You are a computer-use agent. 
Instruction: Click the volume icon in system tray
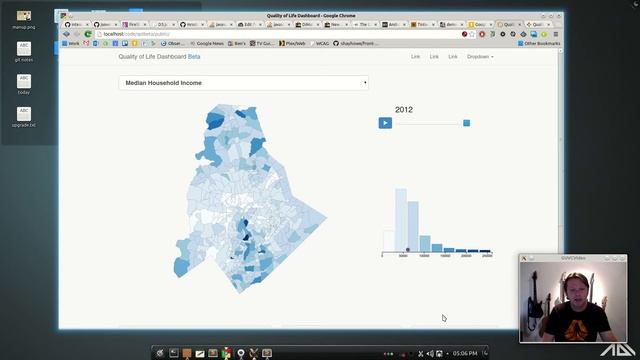[430, 353]
